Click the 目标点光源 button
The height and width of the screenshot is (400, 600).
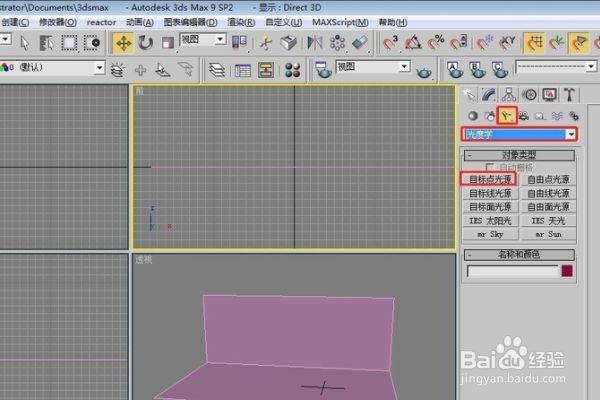(x=490, y=179)
